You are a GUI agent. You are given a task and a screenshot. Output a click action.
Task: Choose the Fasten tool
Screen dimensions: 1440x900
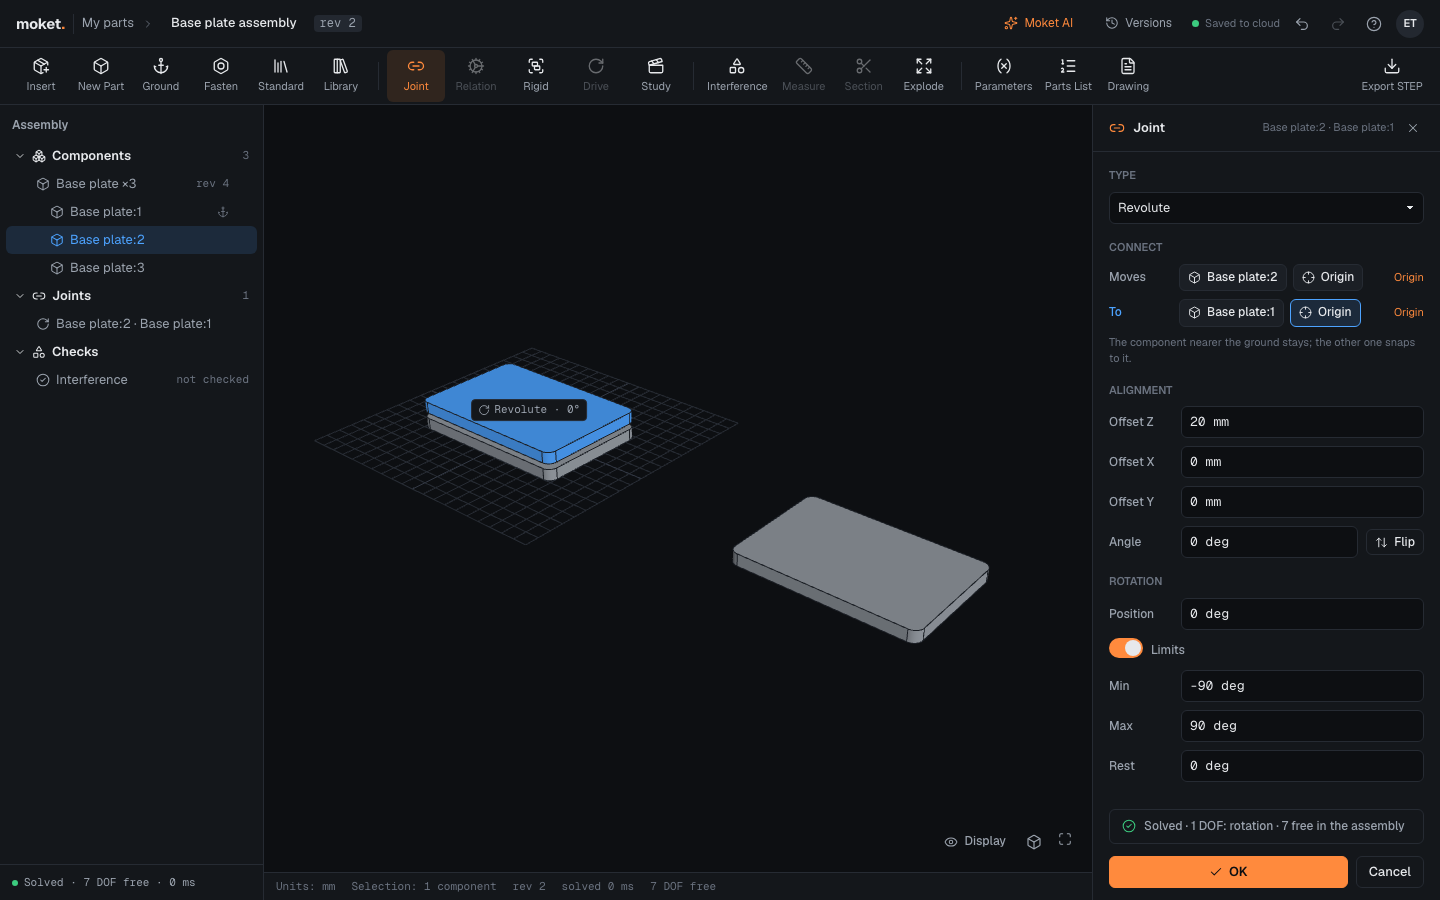(221, 75)
